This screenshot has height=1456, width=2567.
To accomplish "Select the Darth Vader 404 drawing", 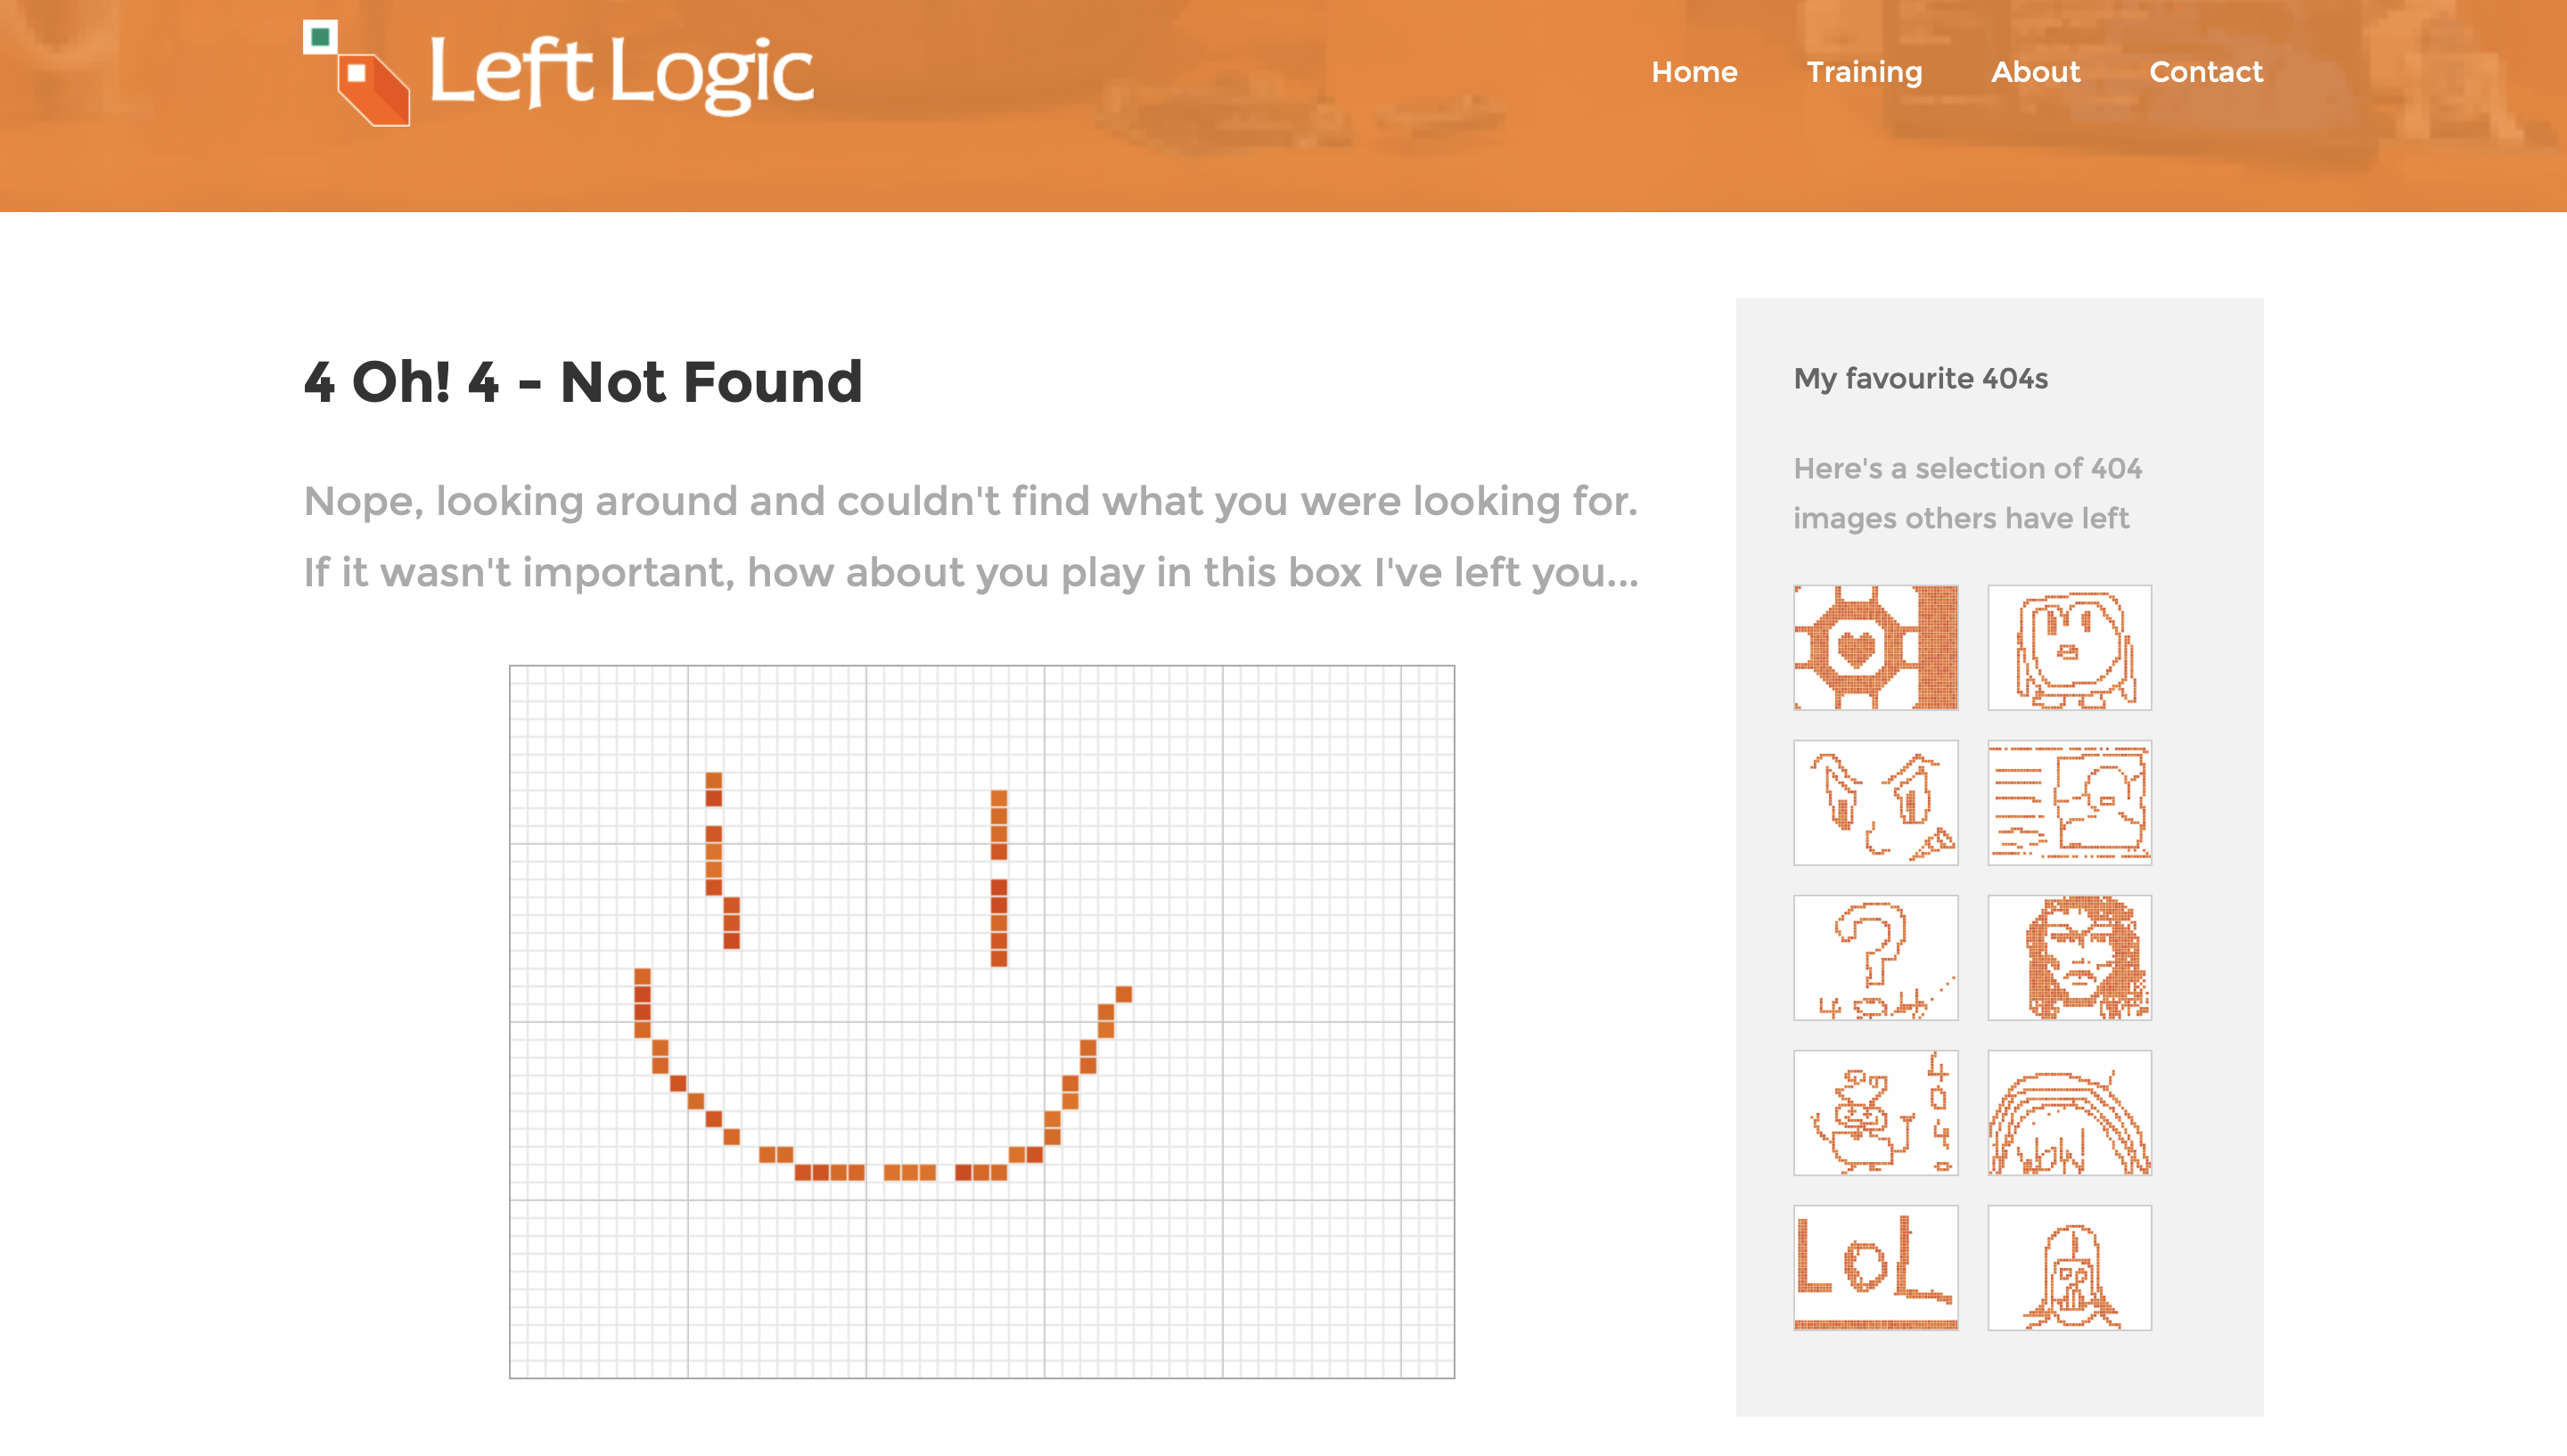I will pos(2069,1268).
